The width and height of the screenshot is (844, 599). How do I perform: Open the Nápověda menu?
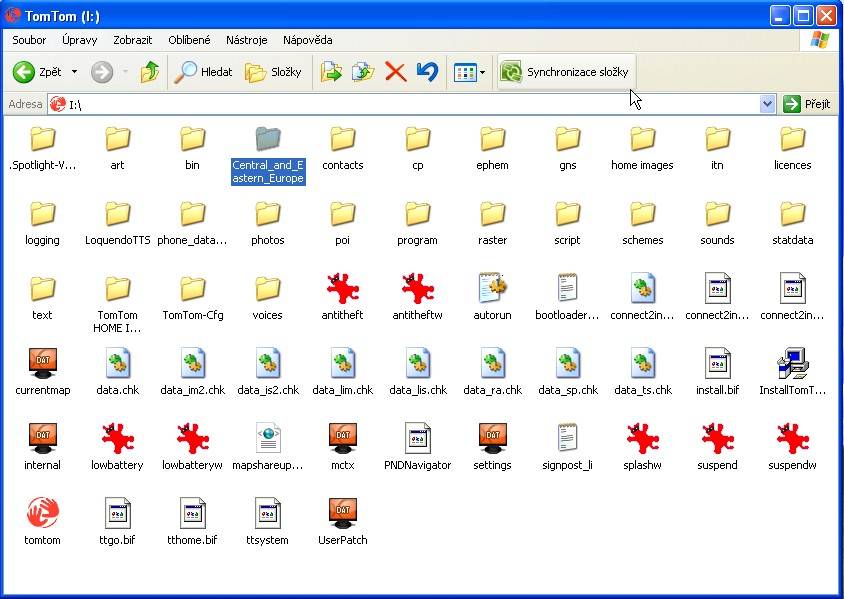pos(307,40)
